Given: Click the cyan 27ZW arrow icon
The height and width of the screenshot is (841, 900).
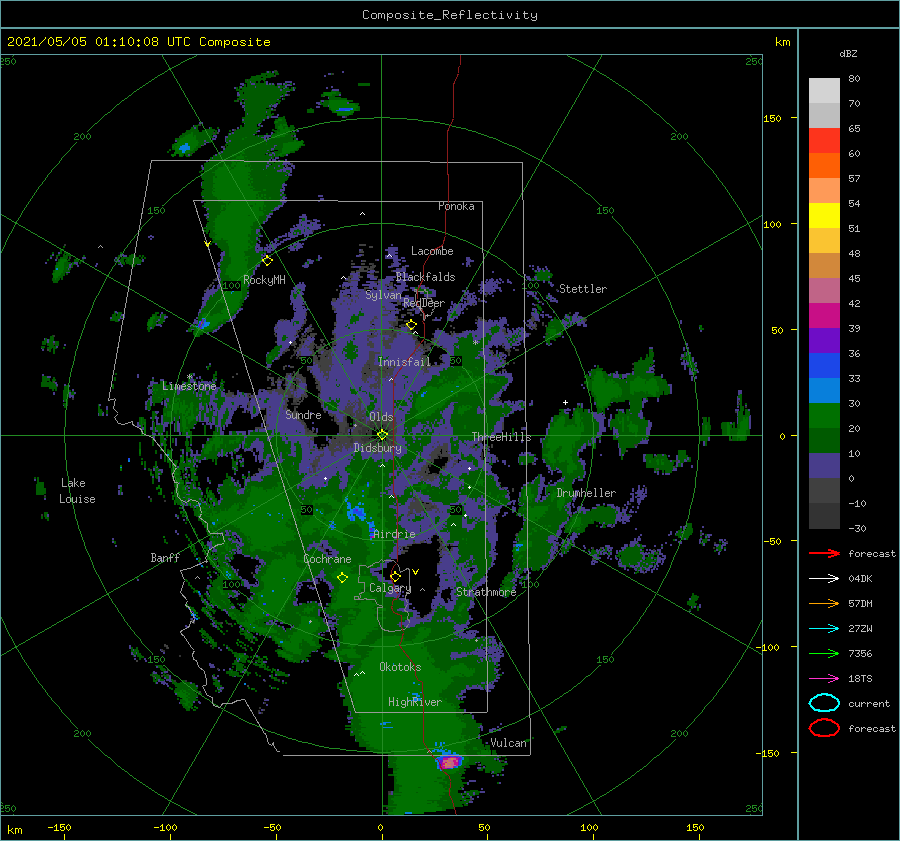Looking at the screenshot, I should tap(824, 629).
